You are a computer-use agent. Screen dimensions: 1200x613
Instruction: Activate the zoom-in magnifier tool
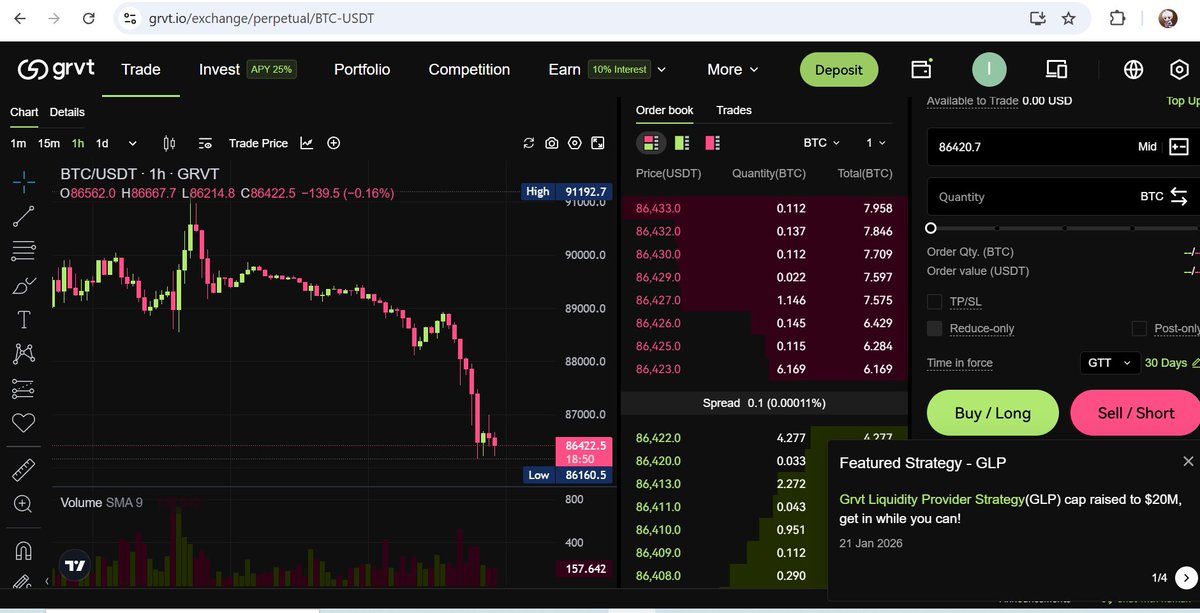click(23, 504)
